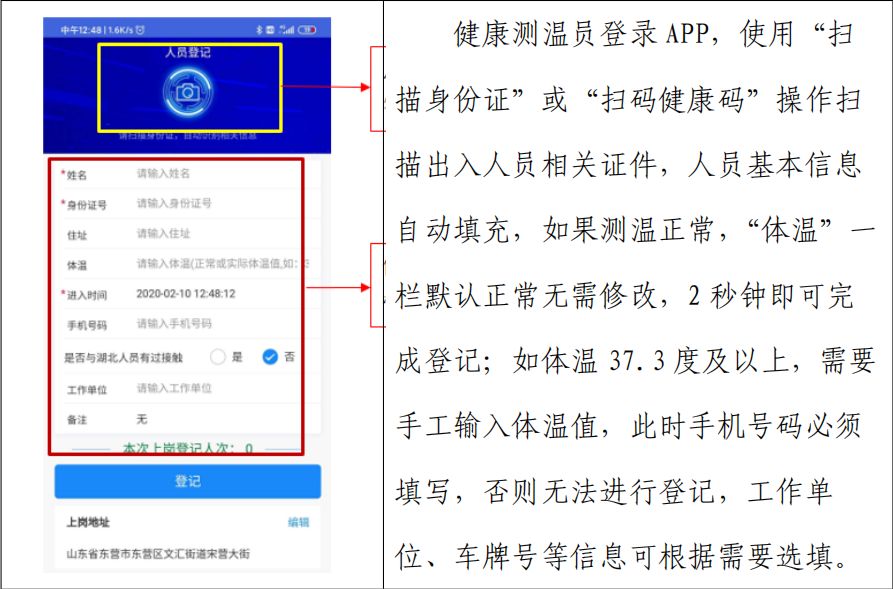Click the 进入时间 value 2020-02-10 12:48:12
The width and height of the screenshot is (893, 589).
(x=186, y=294)
